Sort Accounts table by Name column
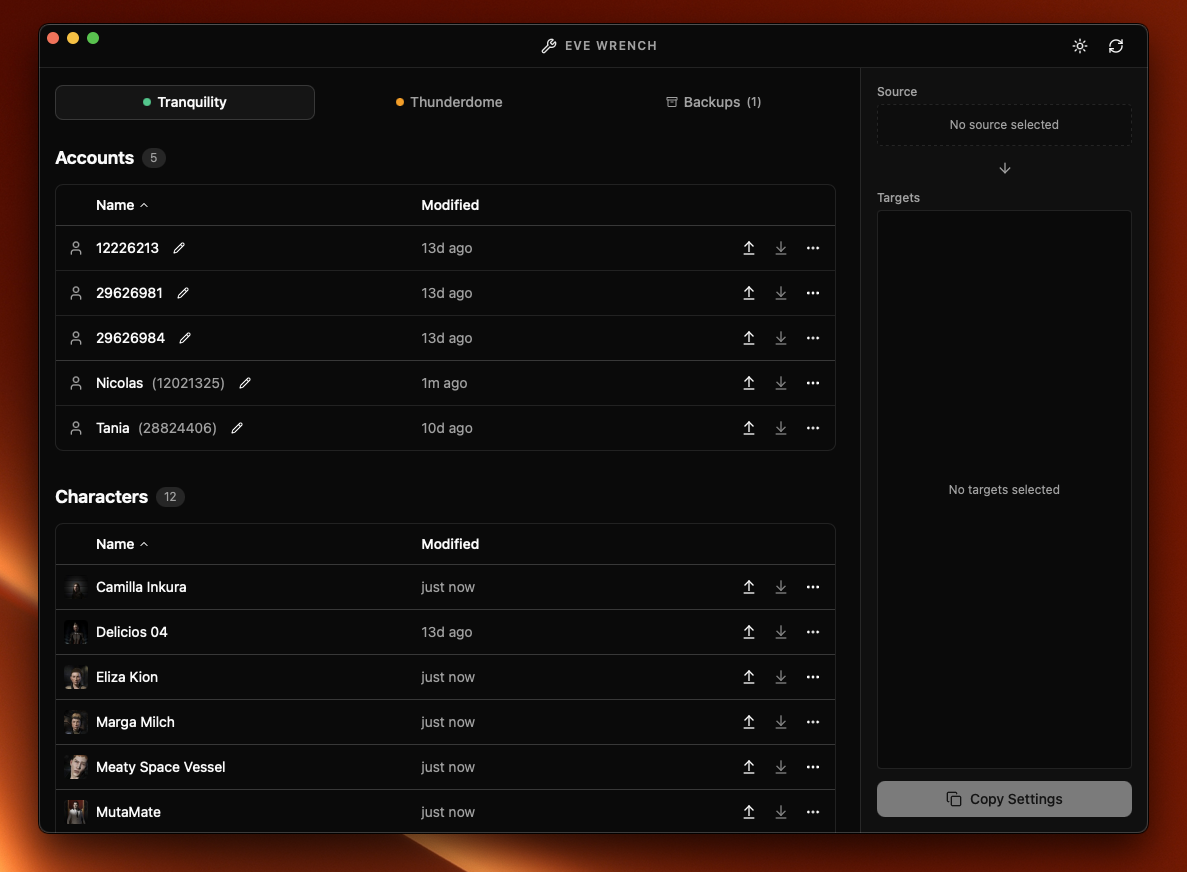This screenshot has width=1187, height=872. [x=122, y=205]
